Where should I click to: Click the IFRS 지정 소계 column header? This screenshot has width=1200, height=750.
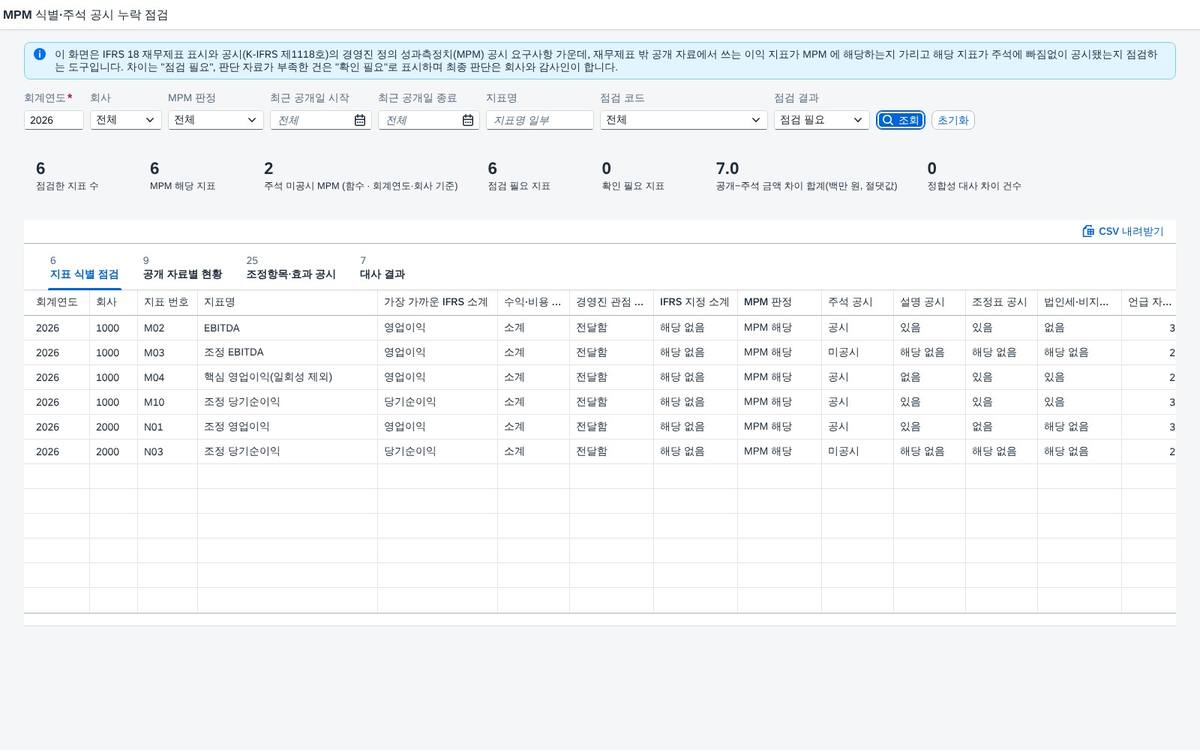click(695, 302)
